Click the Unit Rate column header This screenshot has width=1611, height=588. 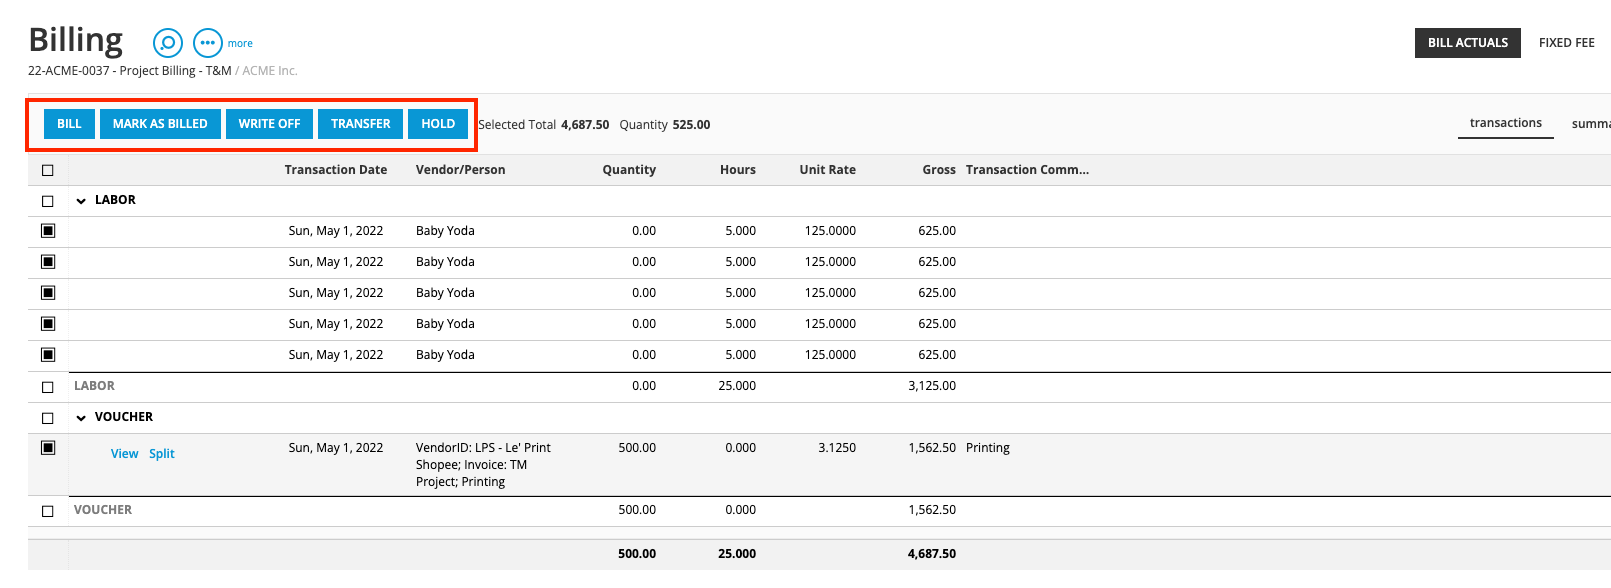coord(828,170)
